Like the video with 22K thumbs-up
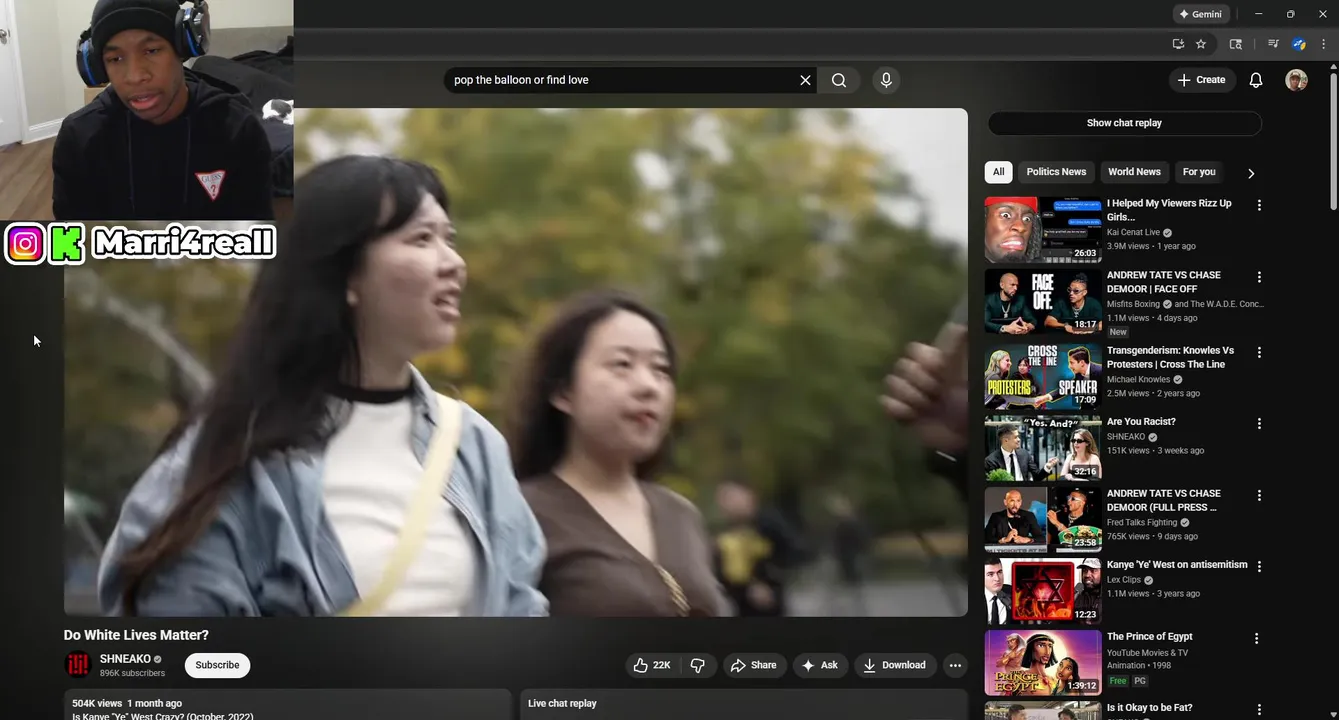 (652, 665)
